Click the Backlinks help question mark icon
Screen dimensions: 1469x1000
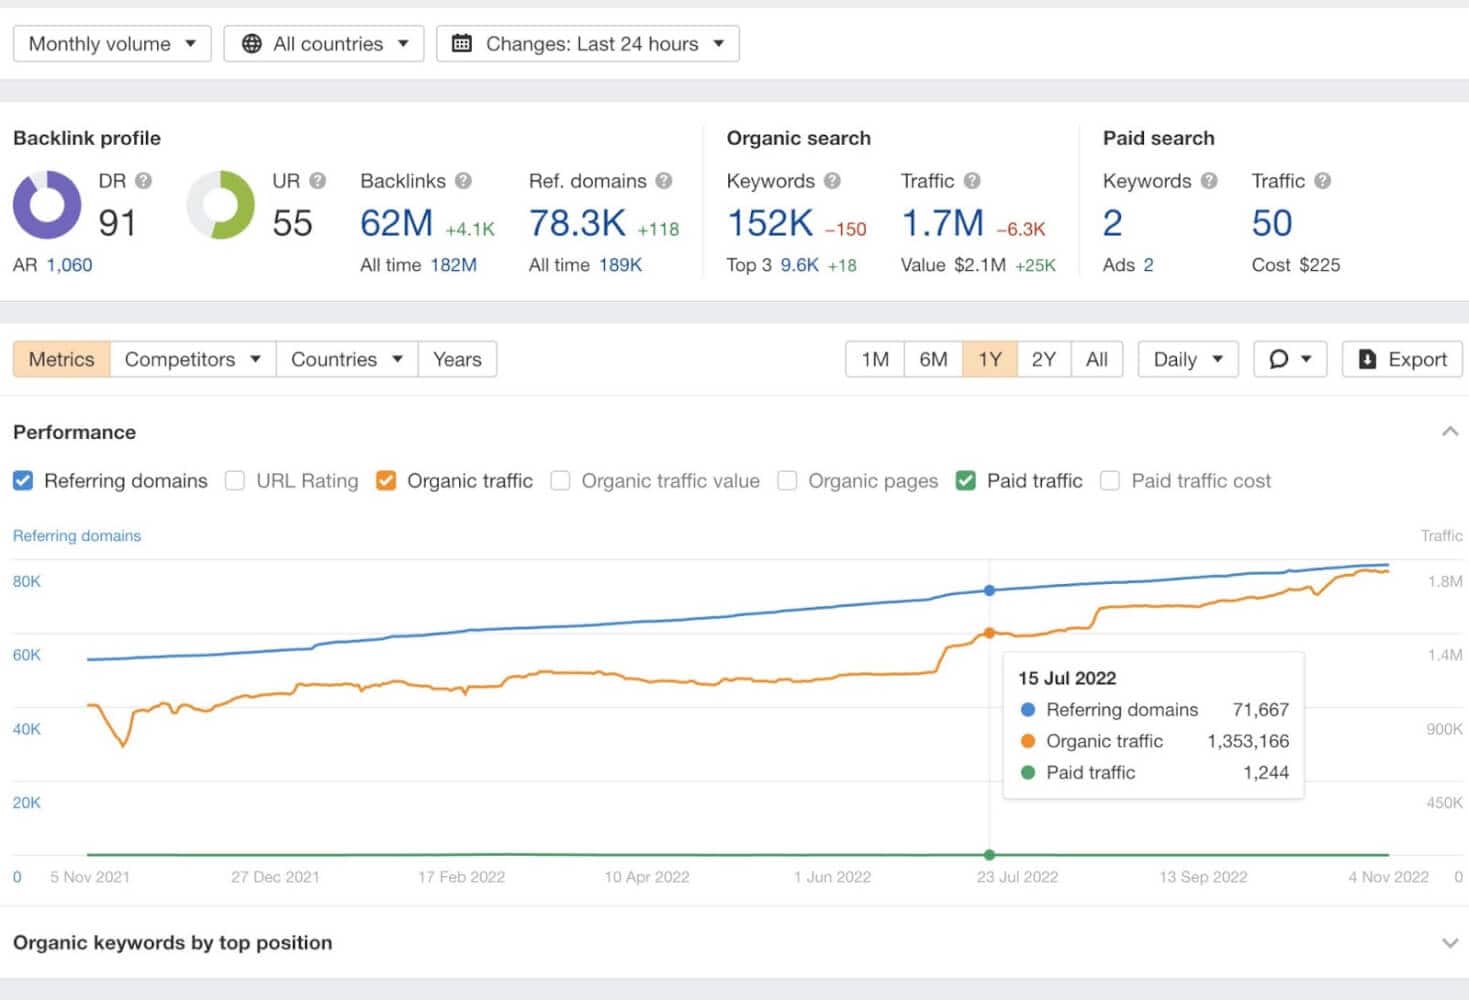point(463,181)
